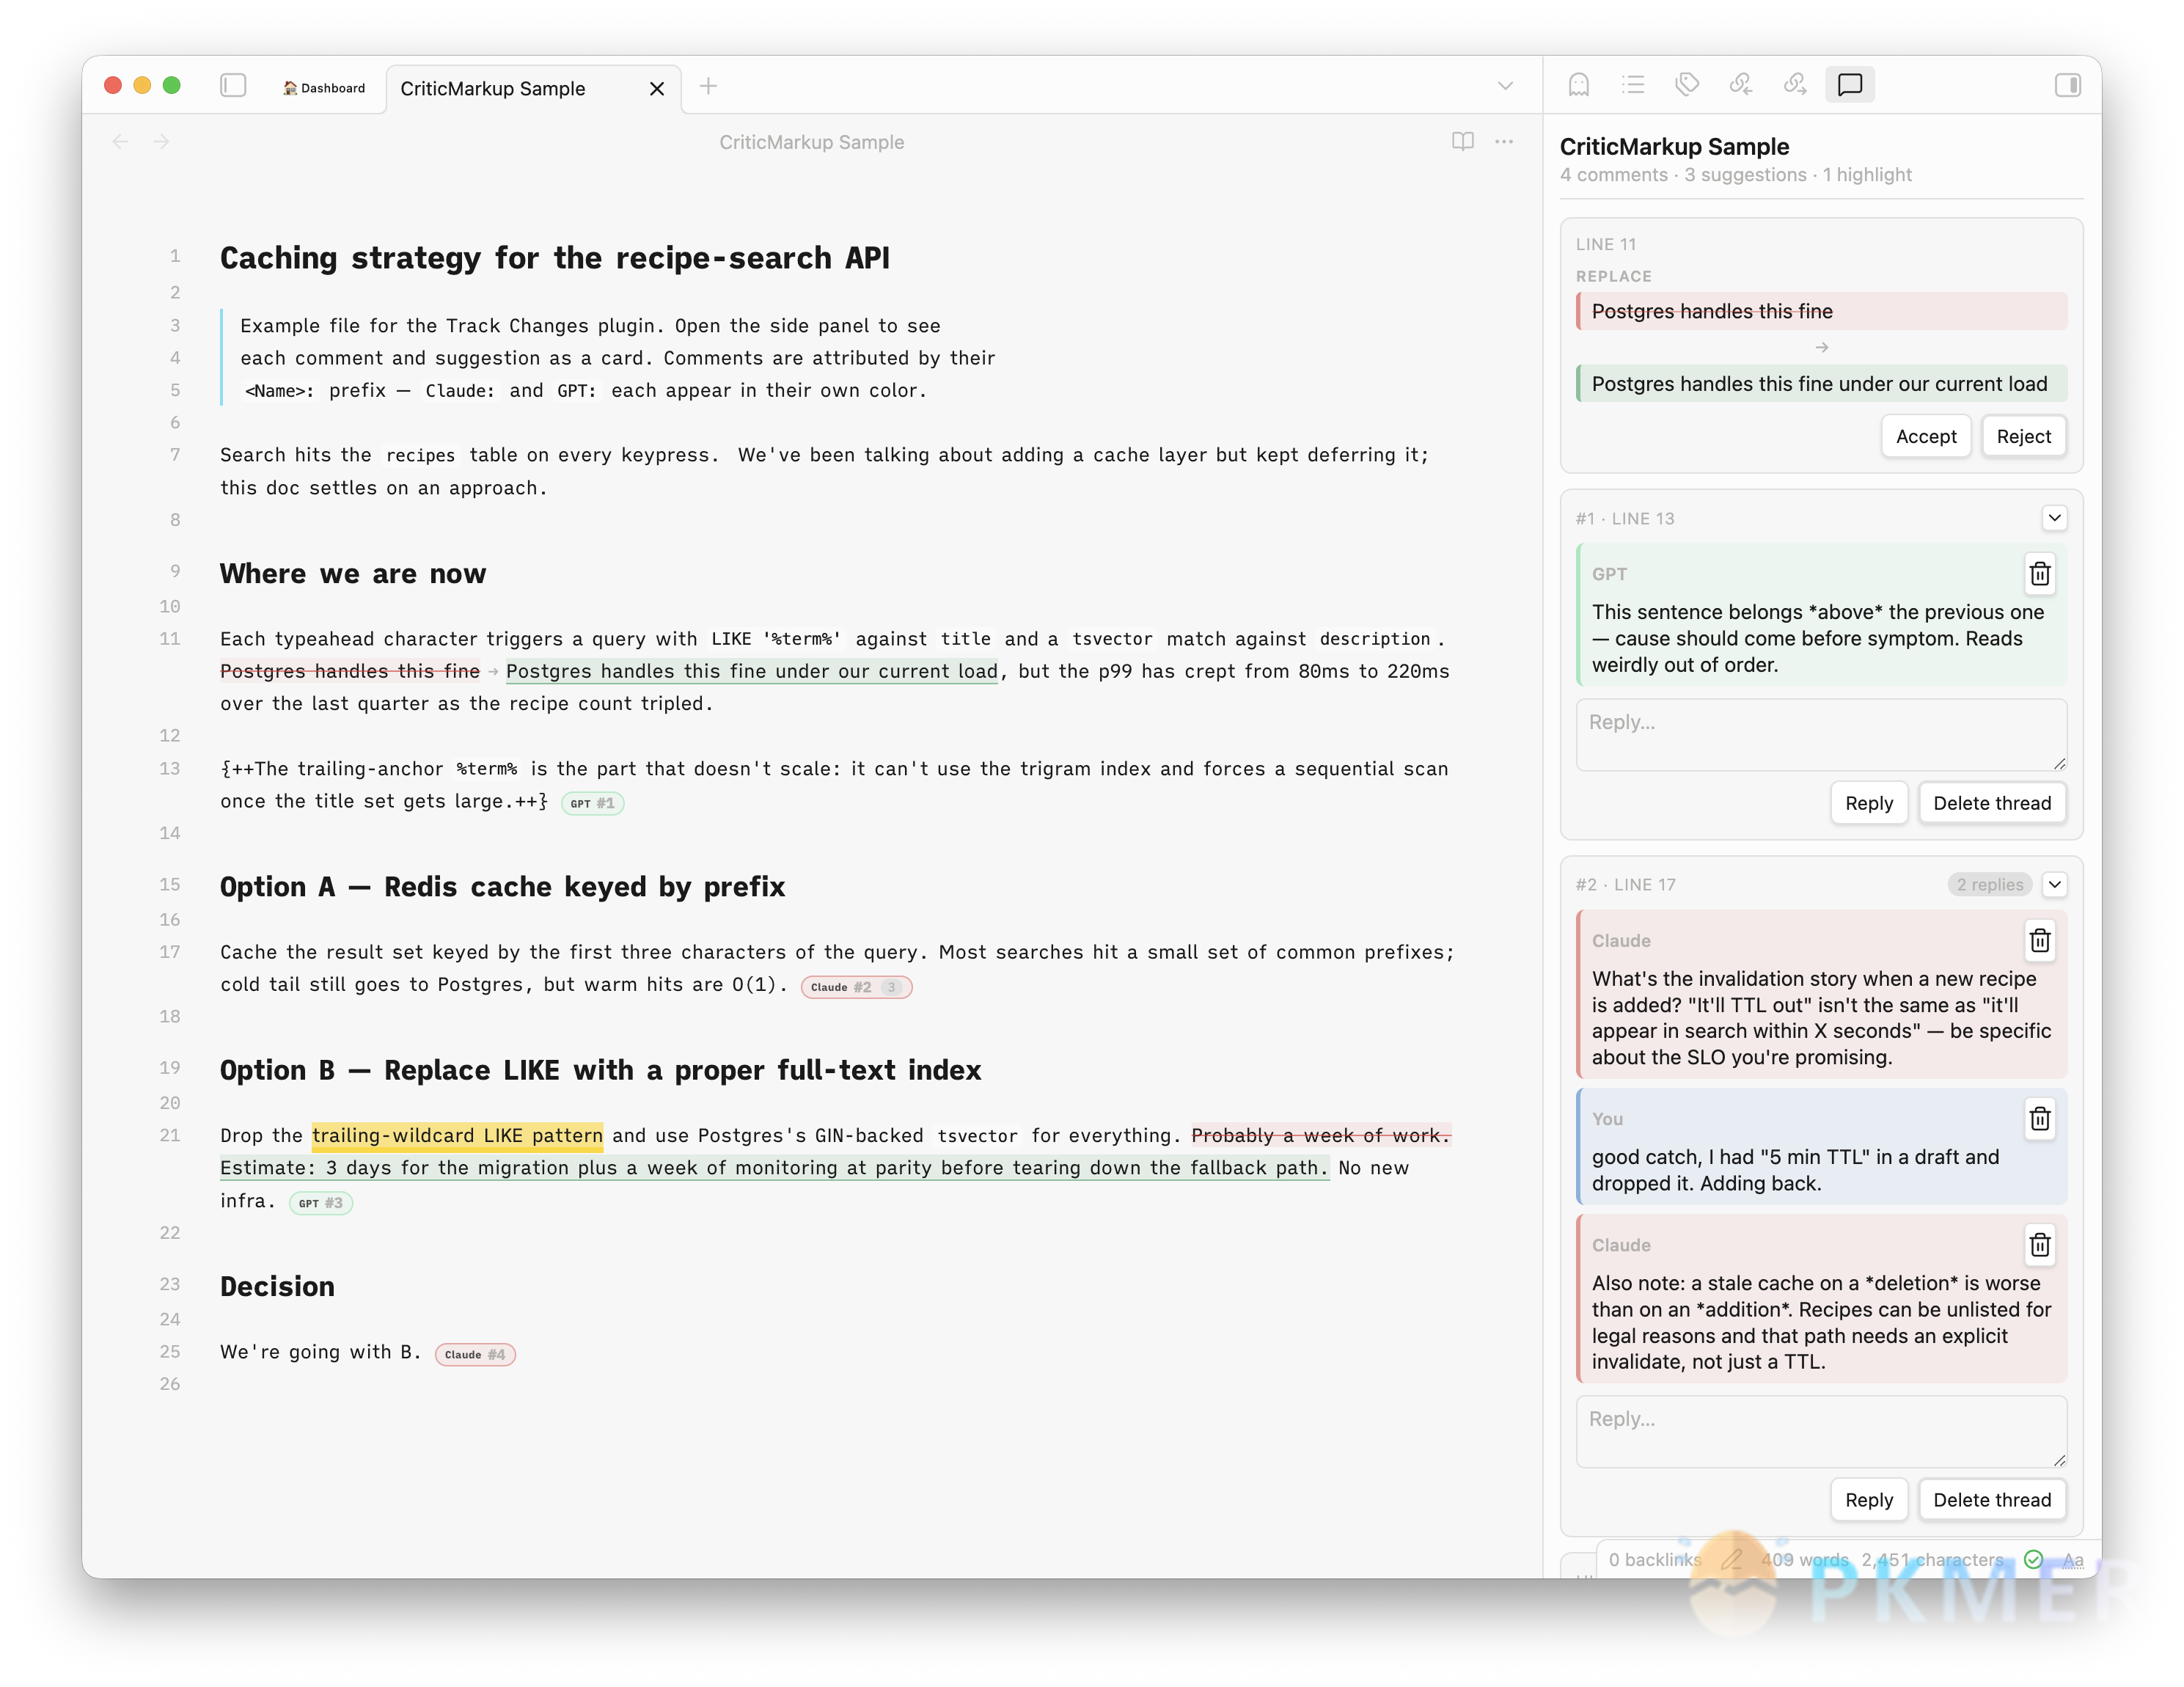Delete thread #1 on line 13
This screenshot has width=2184, height=1687.
tap(1992, 803)
